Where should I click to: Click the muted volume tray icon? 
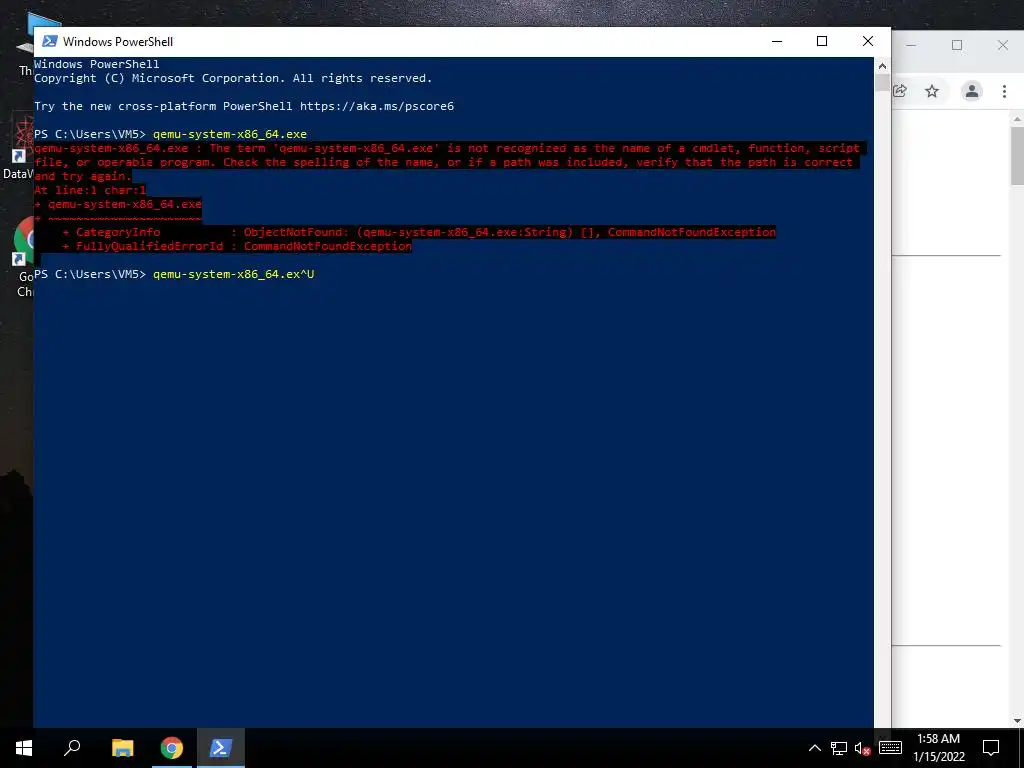coord(863,748)
